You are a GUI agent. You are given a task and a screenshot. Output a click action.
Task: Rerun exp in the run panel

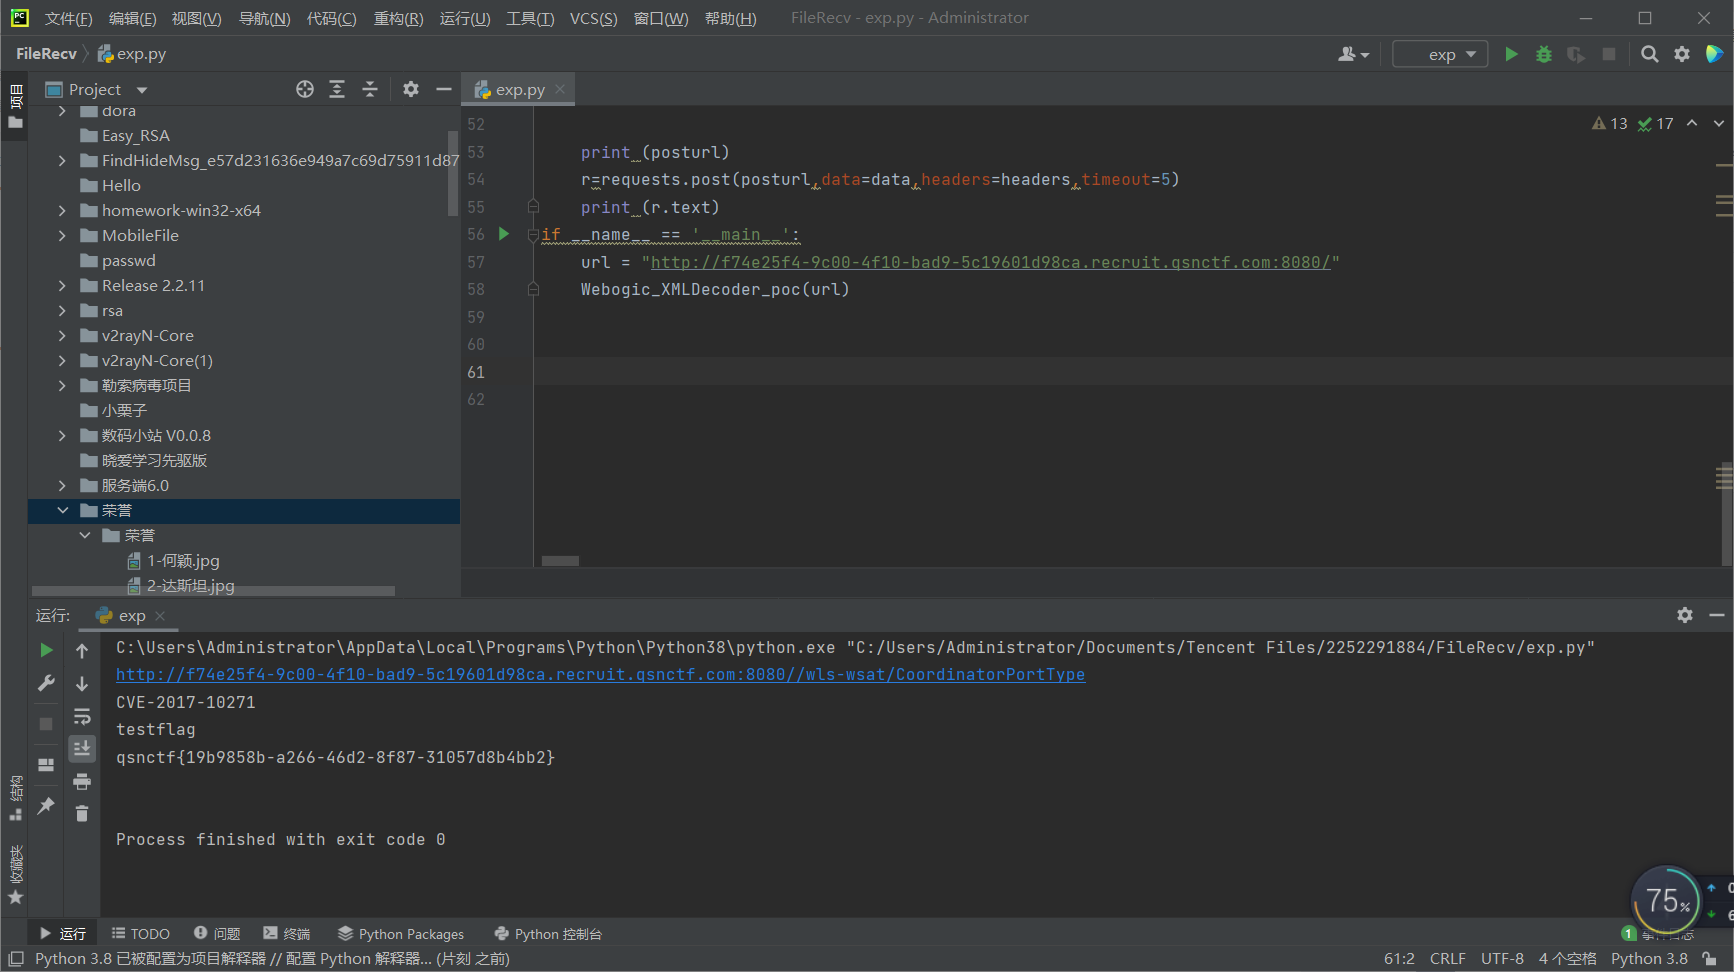click(x=46, y=650)
